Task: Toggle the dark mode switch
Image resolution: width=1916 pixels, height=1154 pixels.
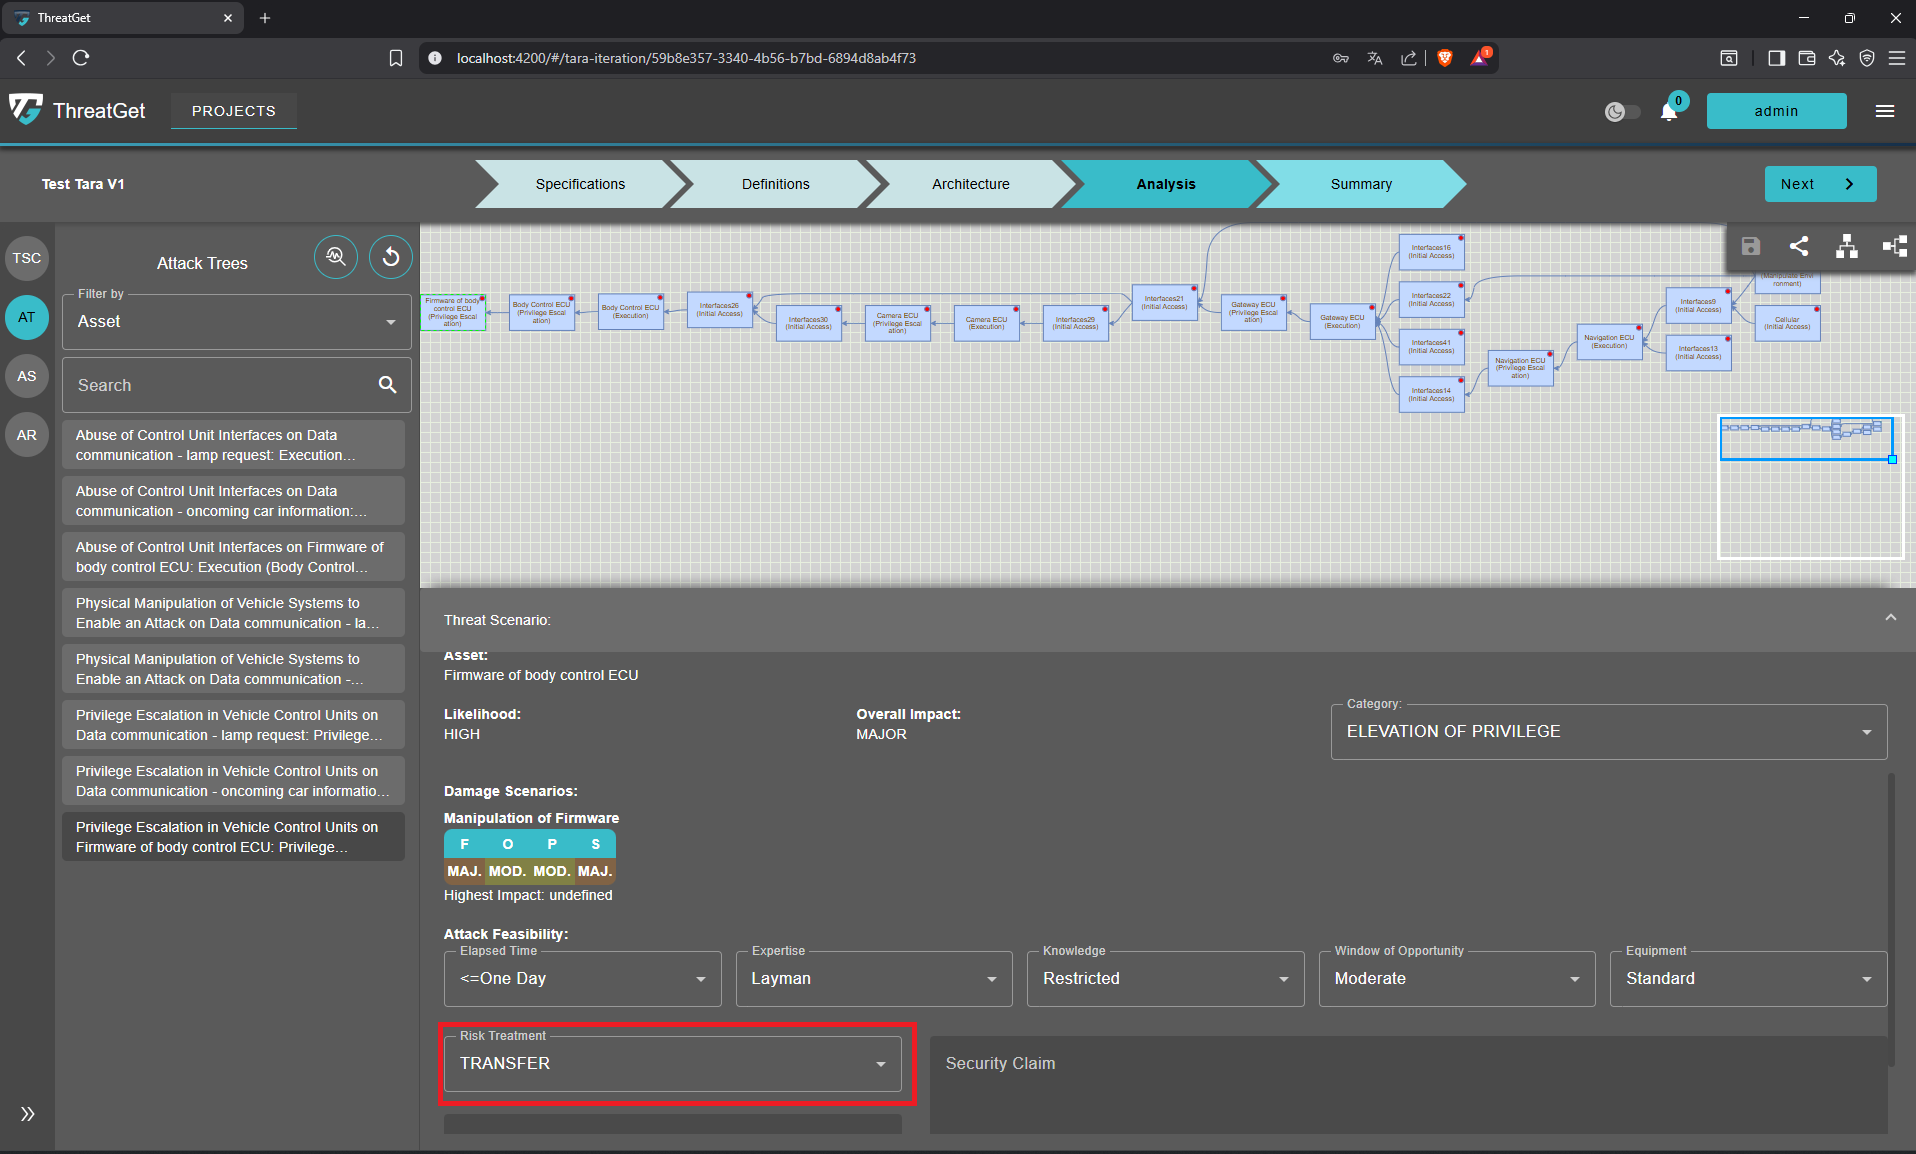Action: (x=1622, y=111)
